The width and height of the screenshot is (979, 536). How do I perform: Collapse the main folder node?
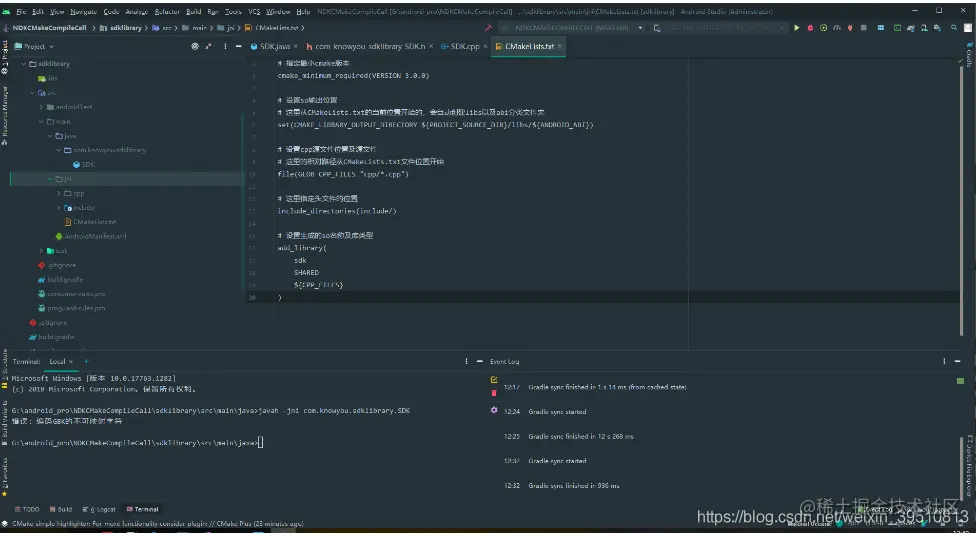coord(41,121)
